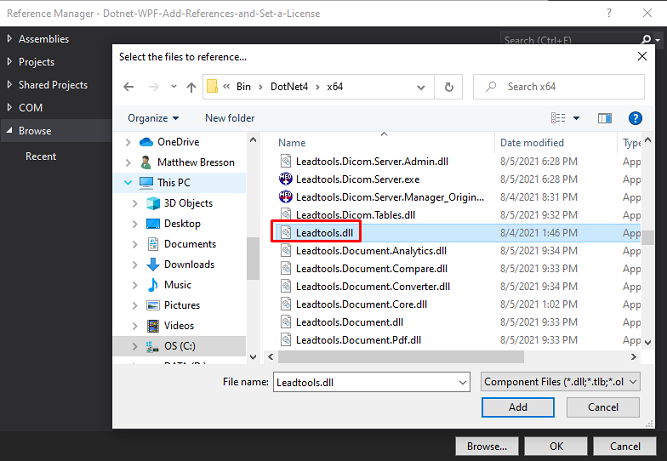Click the file list vertical scrollbar thumb

tap(648, 238)
